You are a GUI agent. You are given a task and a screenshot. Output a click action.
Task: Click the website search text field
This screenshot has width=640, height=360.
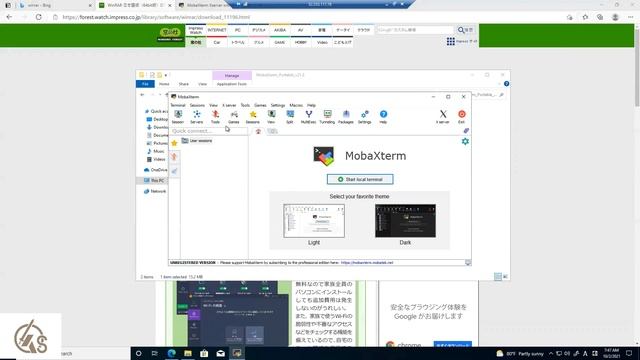pyautogui.click(x=415, y=30)
